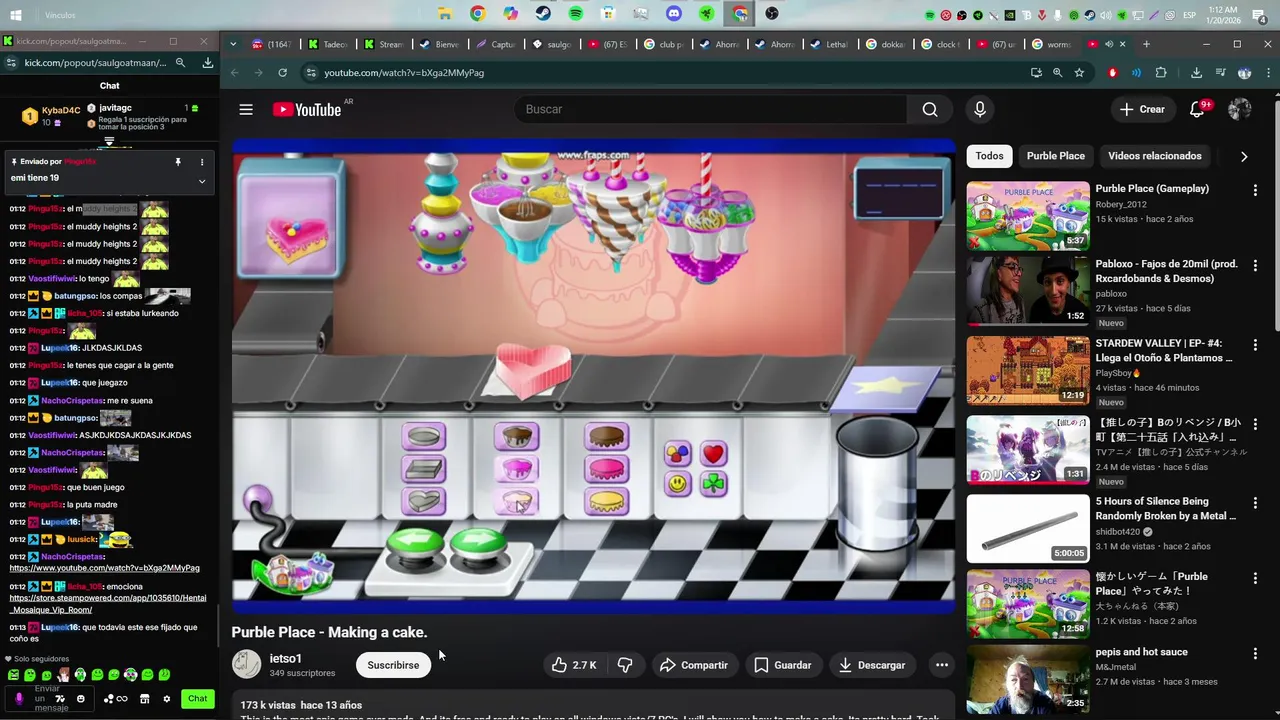Open Kick chat settings gear
The height and width of the screenshot is (720, 1280).
(166, 699)
